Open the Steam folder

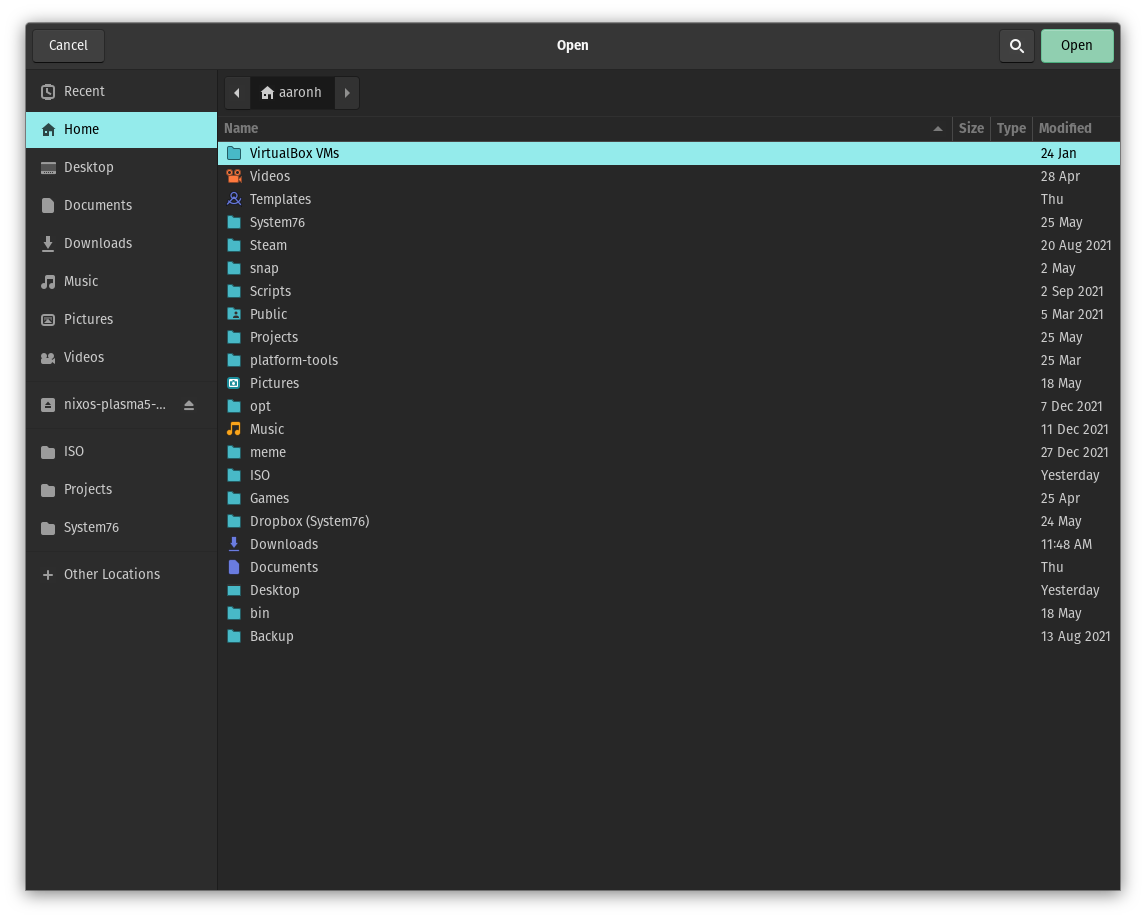pyautogui.click(x=268, y=245)
